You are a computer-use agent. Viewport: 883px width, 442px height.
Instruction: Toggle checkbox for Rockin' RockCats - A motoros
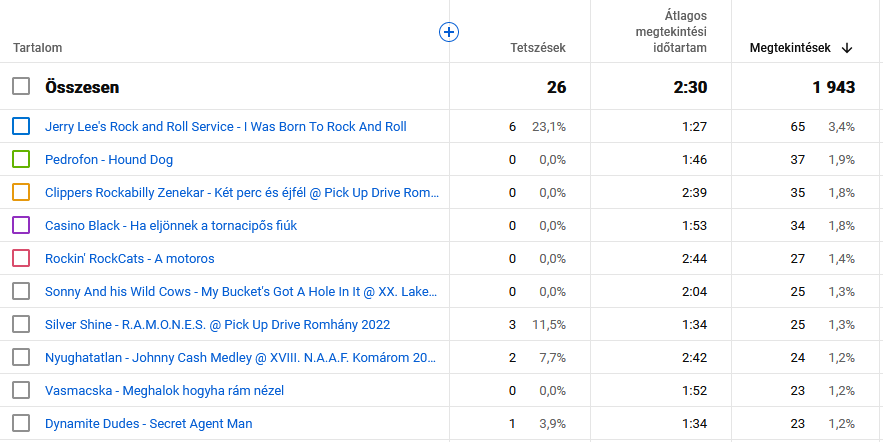click(21, 258)
